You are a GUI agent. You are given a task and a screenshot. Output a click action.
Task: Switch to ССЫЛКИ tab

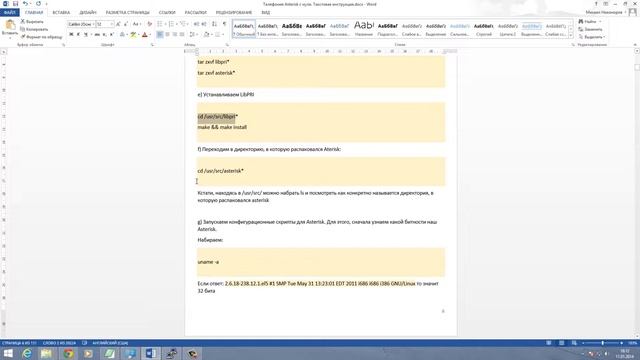pos(167,13)
